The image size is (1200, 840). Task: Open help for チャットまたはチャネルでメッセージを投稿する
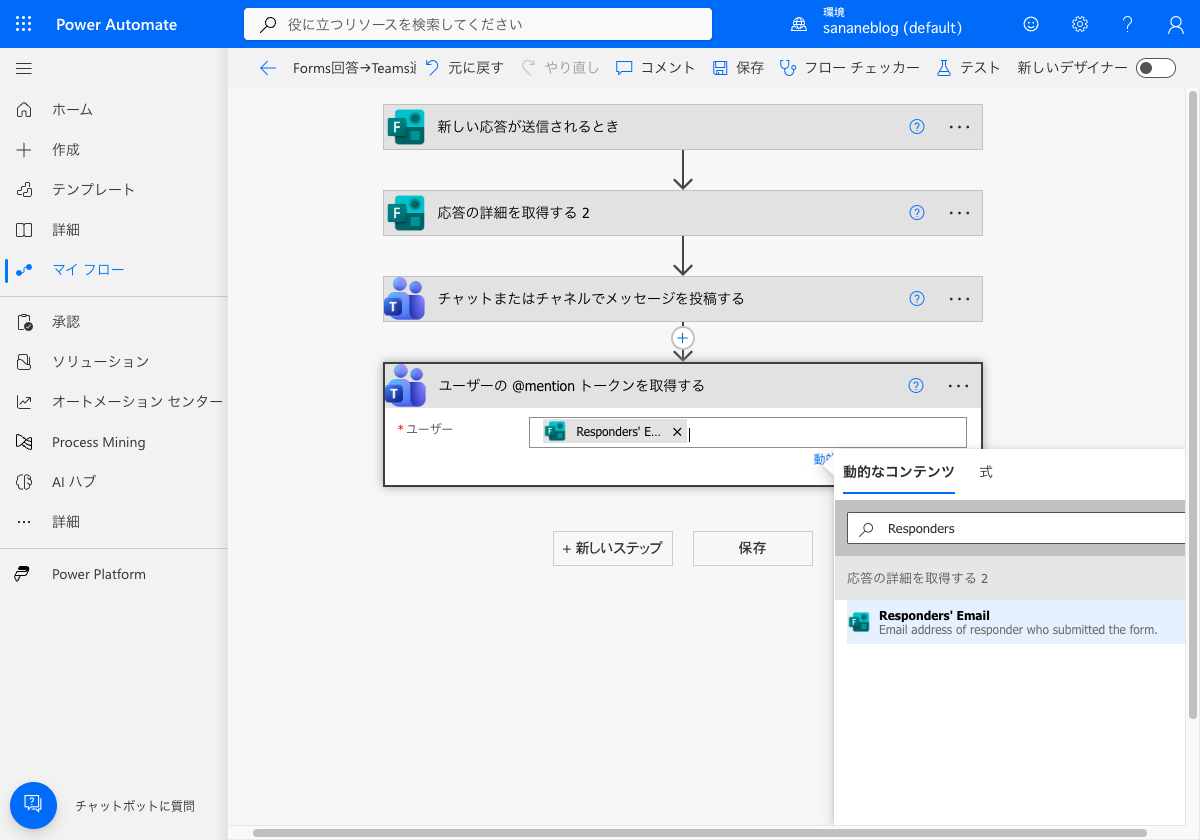[x=917, y=299]
